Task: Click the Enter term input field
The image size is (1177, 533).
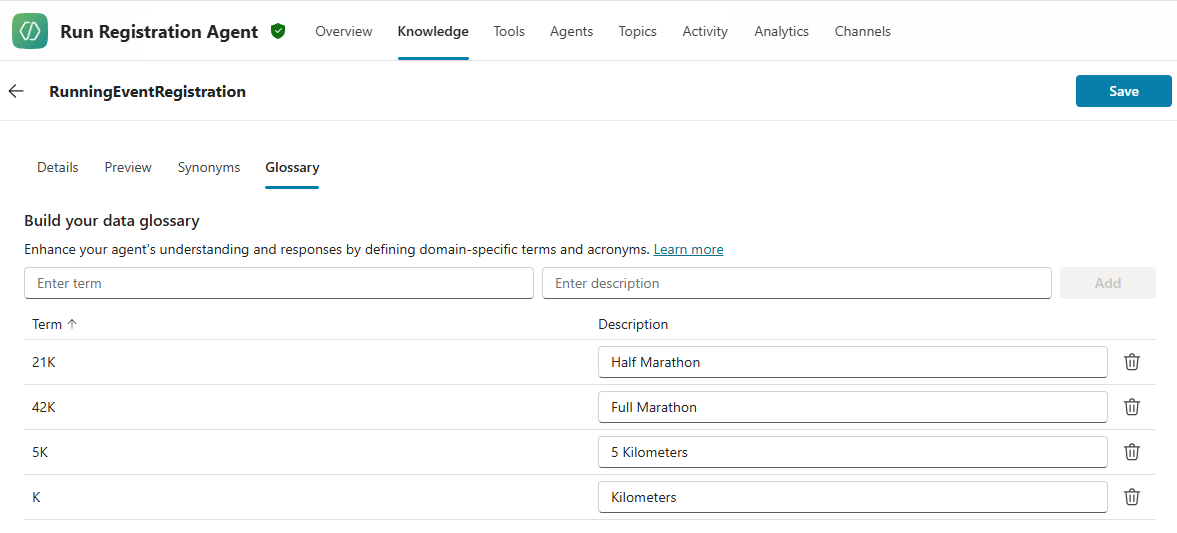Action: (x=278, y=283)
